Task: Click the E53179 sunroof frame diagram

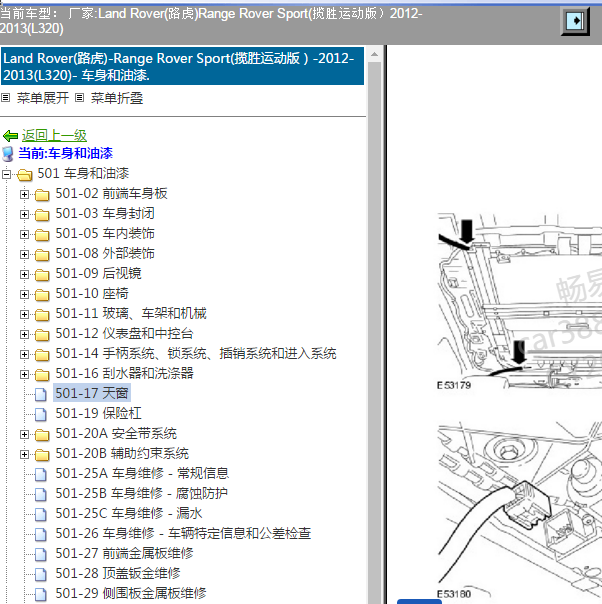Action: 520,301
